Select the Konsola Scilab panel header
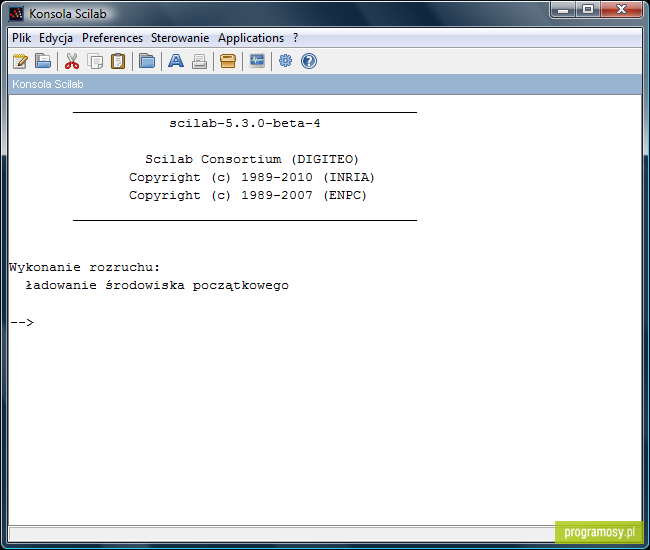Image resolution: width=650 pixels, height=550 pixels. click(x=325, y=84)
